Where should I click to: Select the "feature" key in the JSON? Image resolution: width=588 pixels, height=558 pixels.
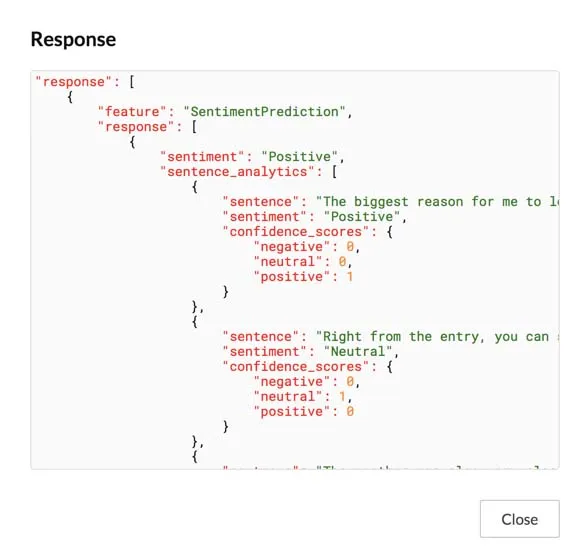(132, 112)
